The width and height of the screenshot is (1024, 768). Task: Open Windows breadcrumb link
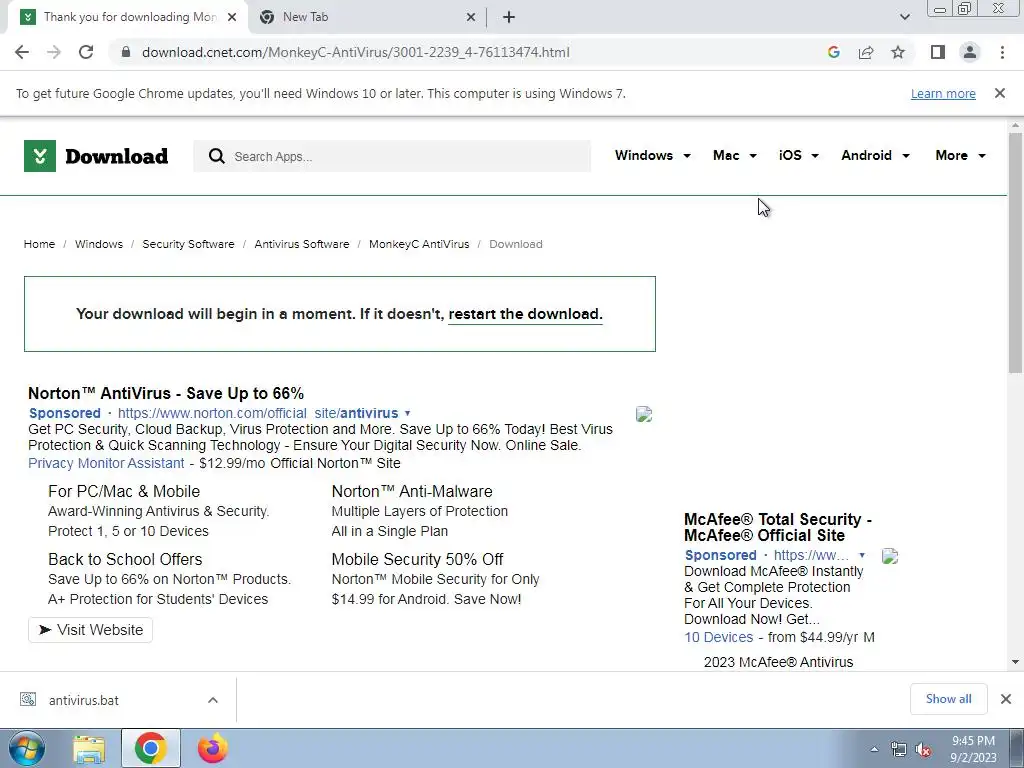[x=99, y=244]
